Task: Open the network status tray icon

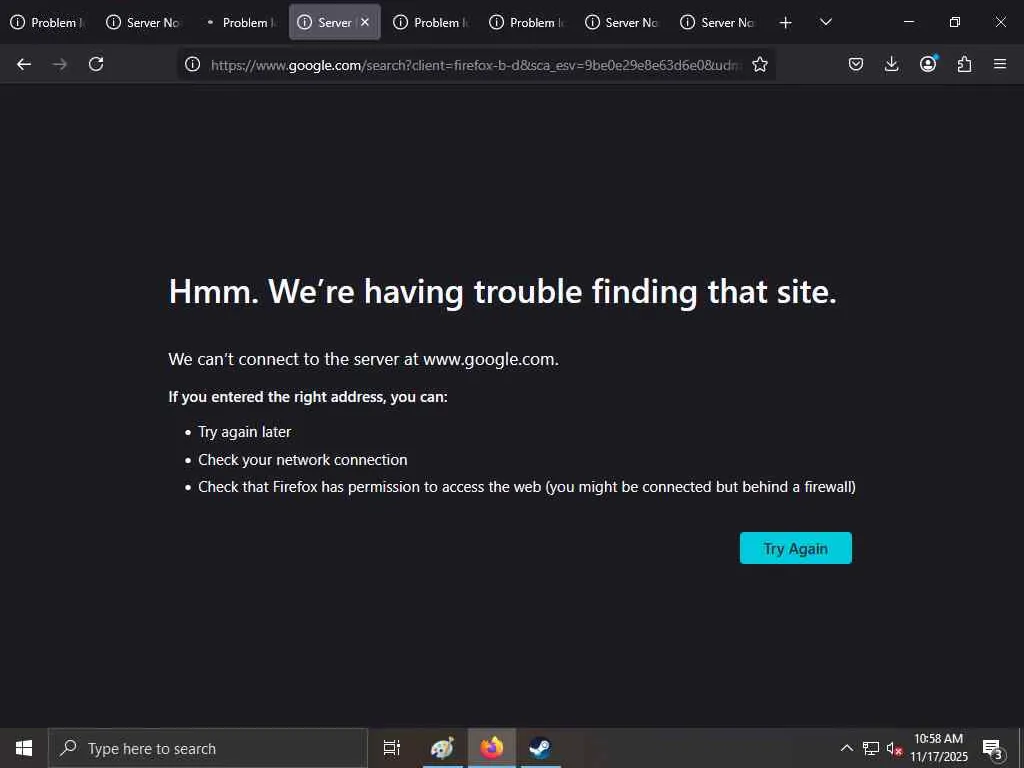Action: coord(871,748)
